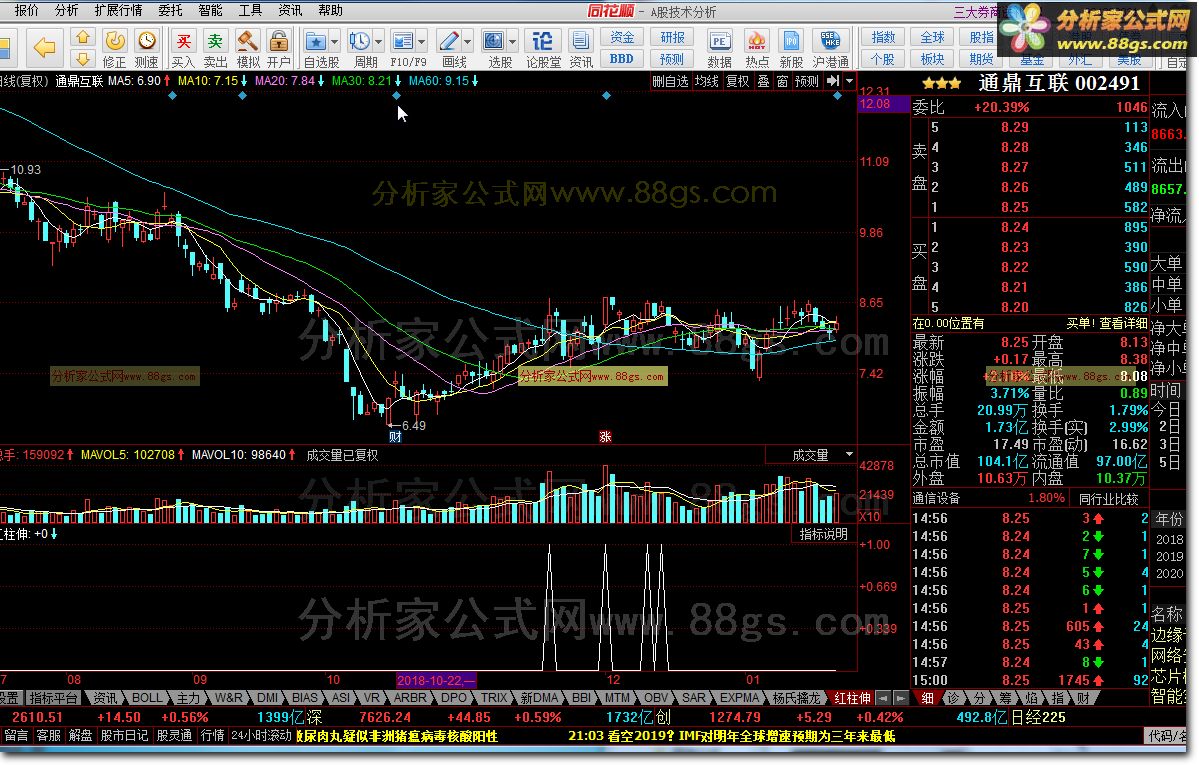Toggle the 复权 adjusted price option
Viewport: 1199px width, 765px height.
coord(737,81)
